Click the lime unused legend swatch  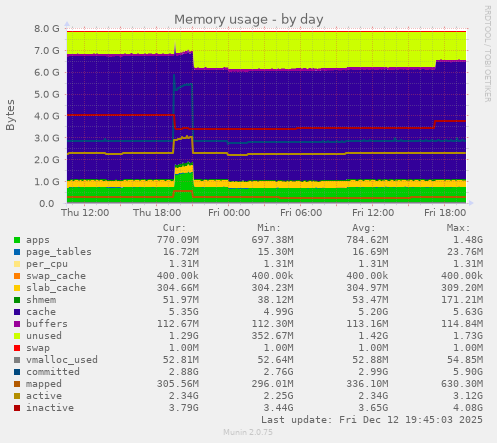17,336
